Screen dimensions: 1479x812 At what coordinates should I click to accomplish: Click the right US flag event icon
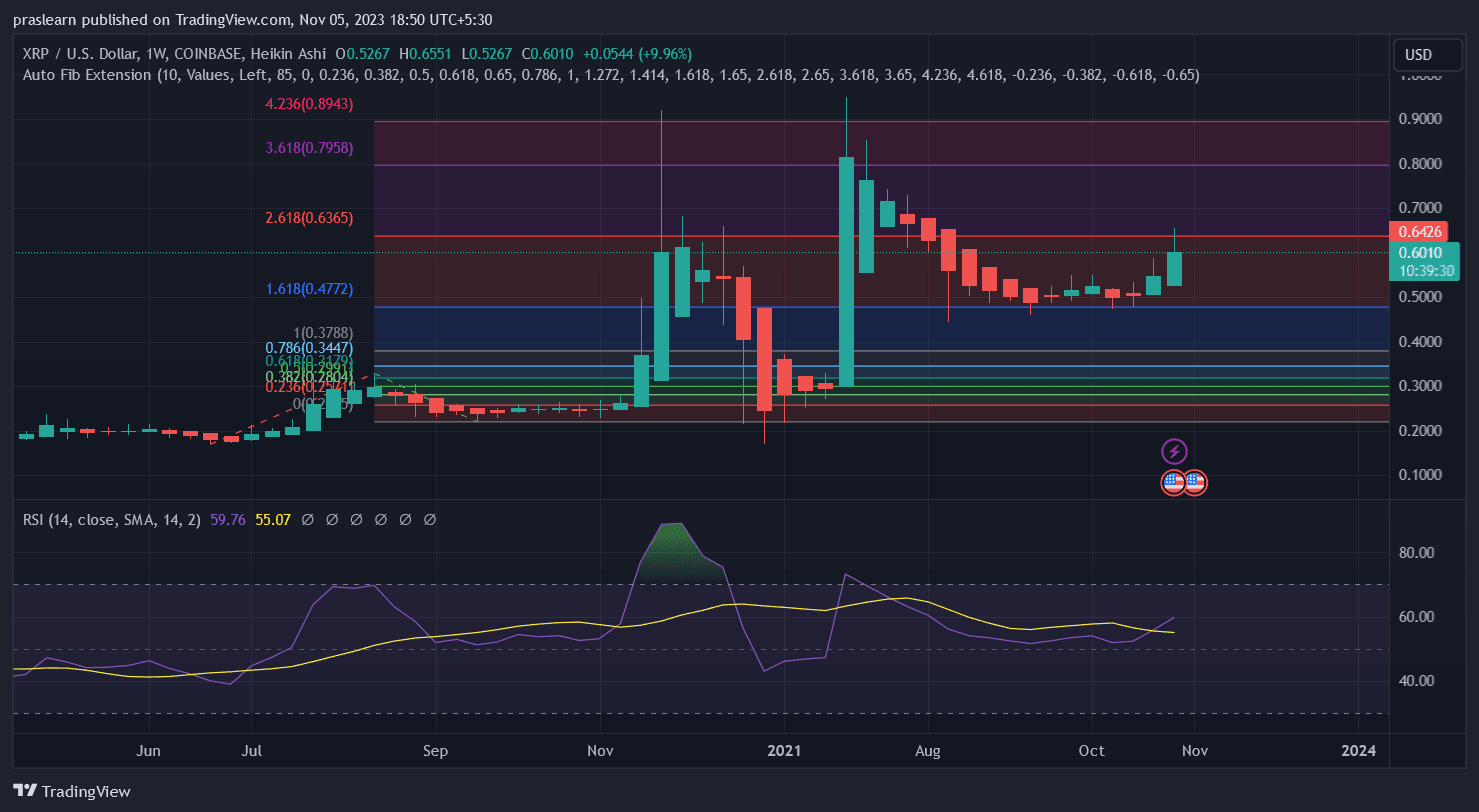(x=1195, y=483)
